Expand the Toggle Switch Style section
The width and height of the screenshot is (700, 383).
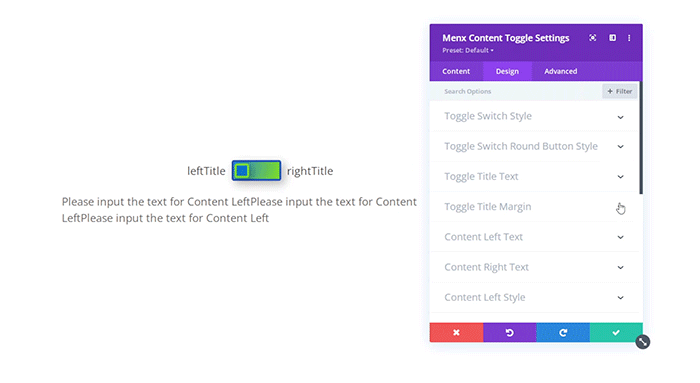pos(534,116)
